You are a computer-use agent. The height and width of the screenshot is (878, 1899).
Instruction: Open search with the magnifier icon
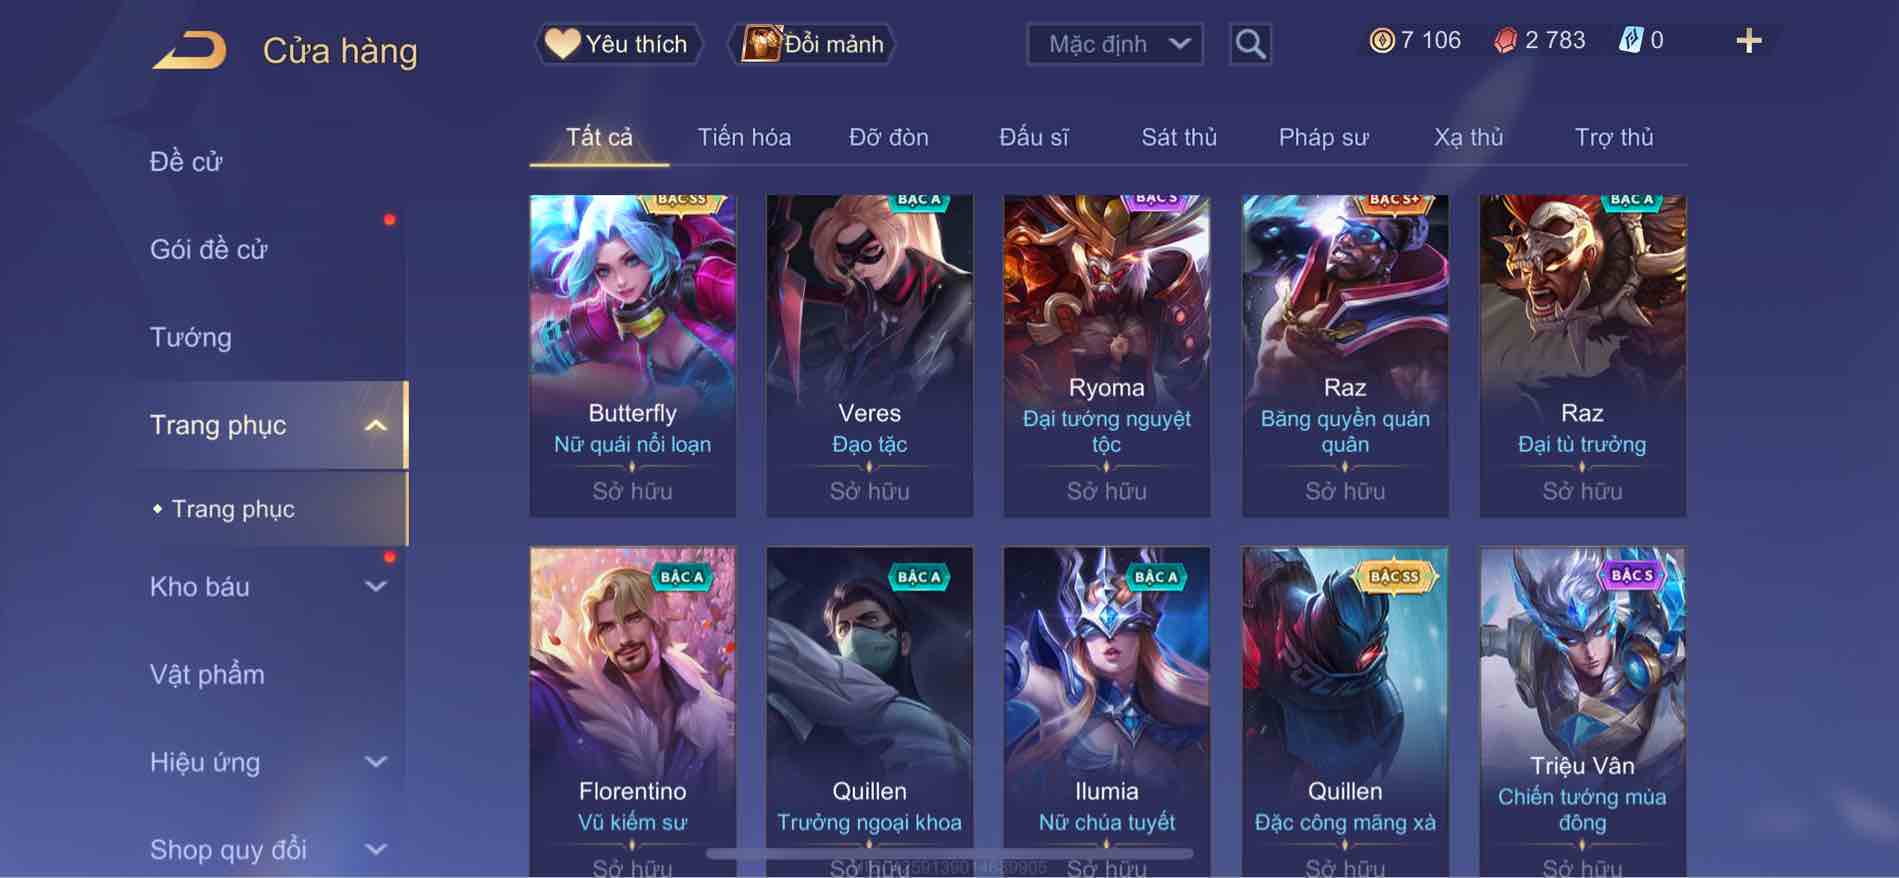click(1250, 44)
